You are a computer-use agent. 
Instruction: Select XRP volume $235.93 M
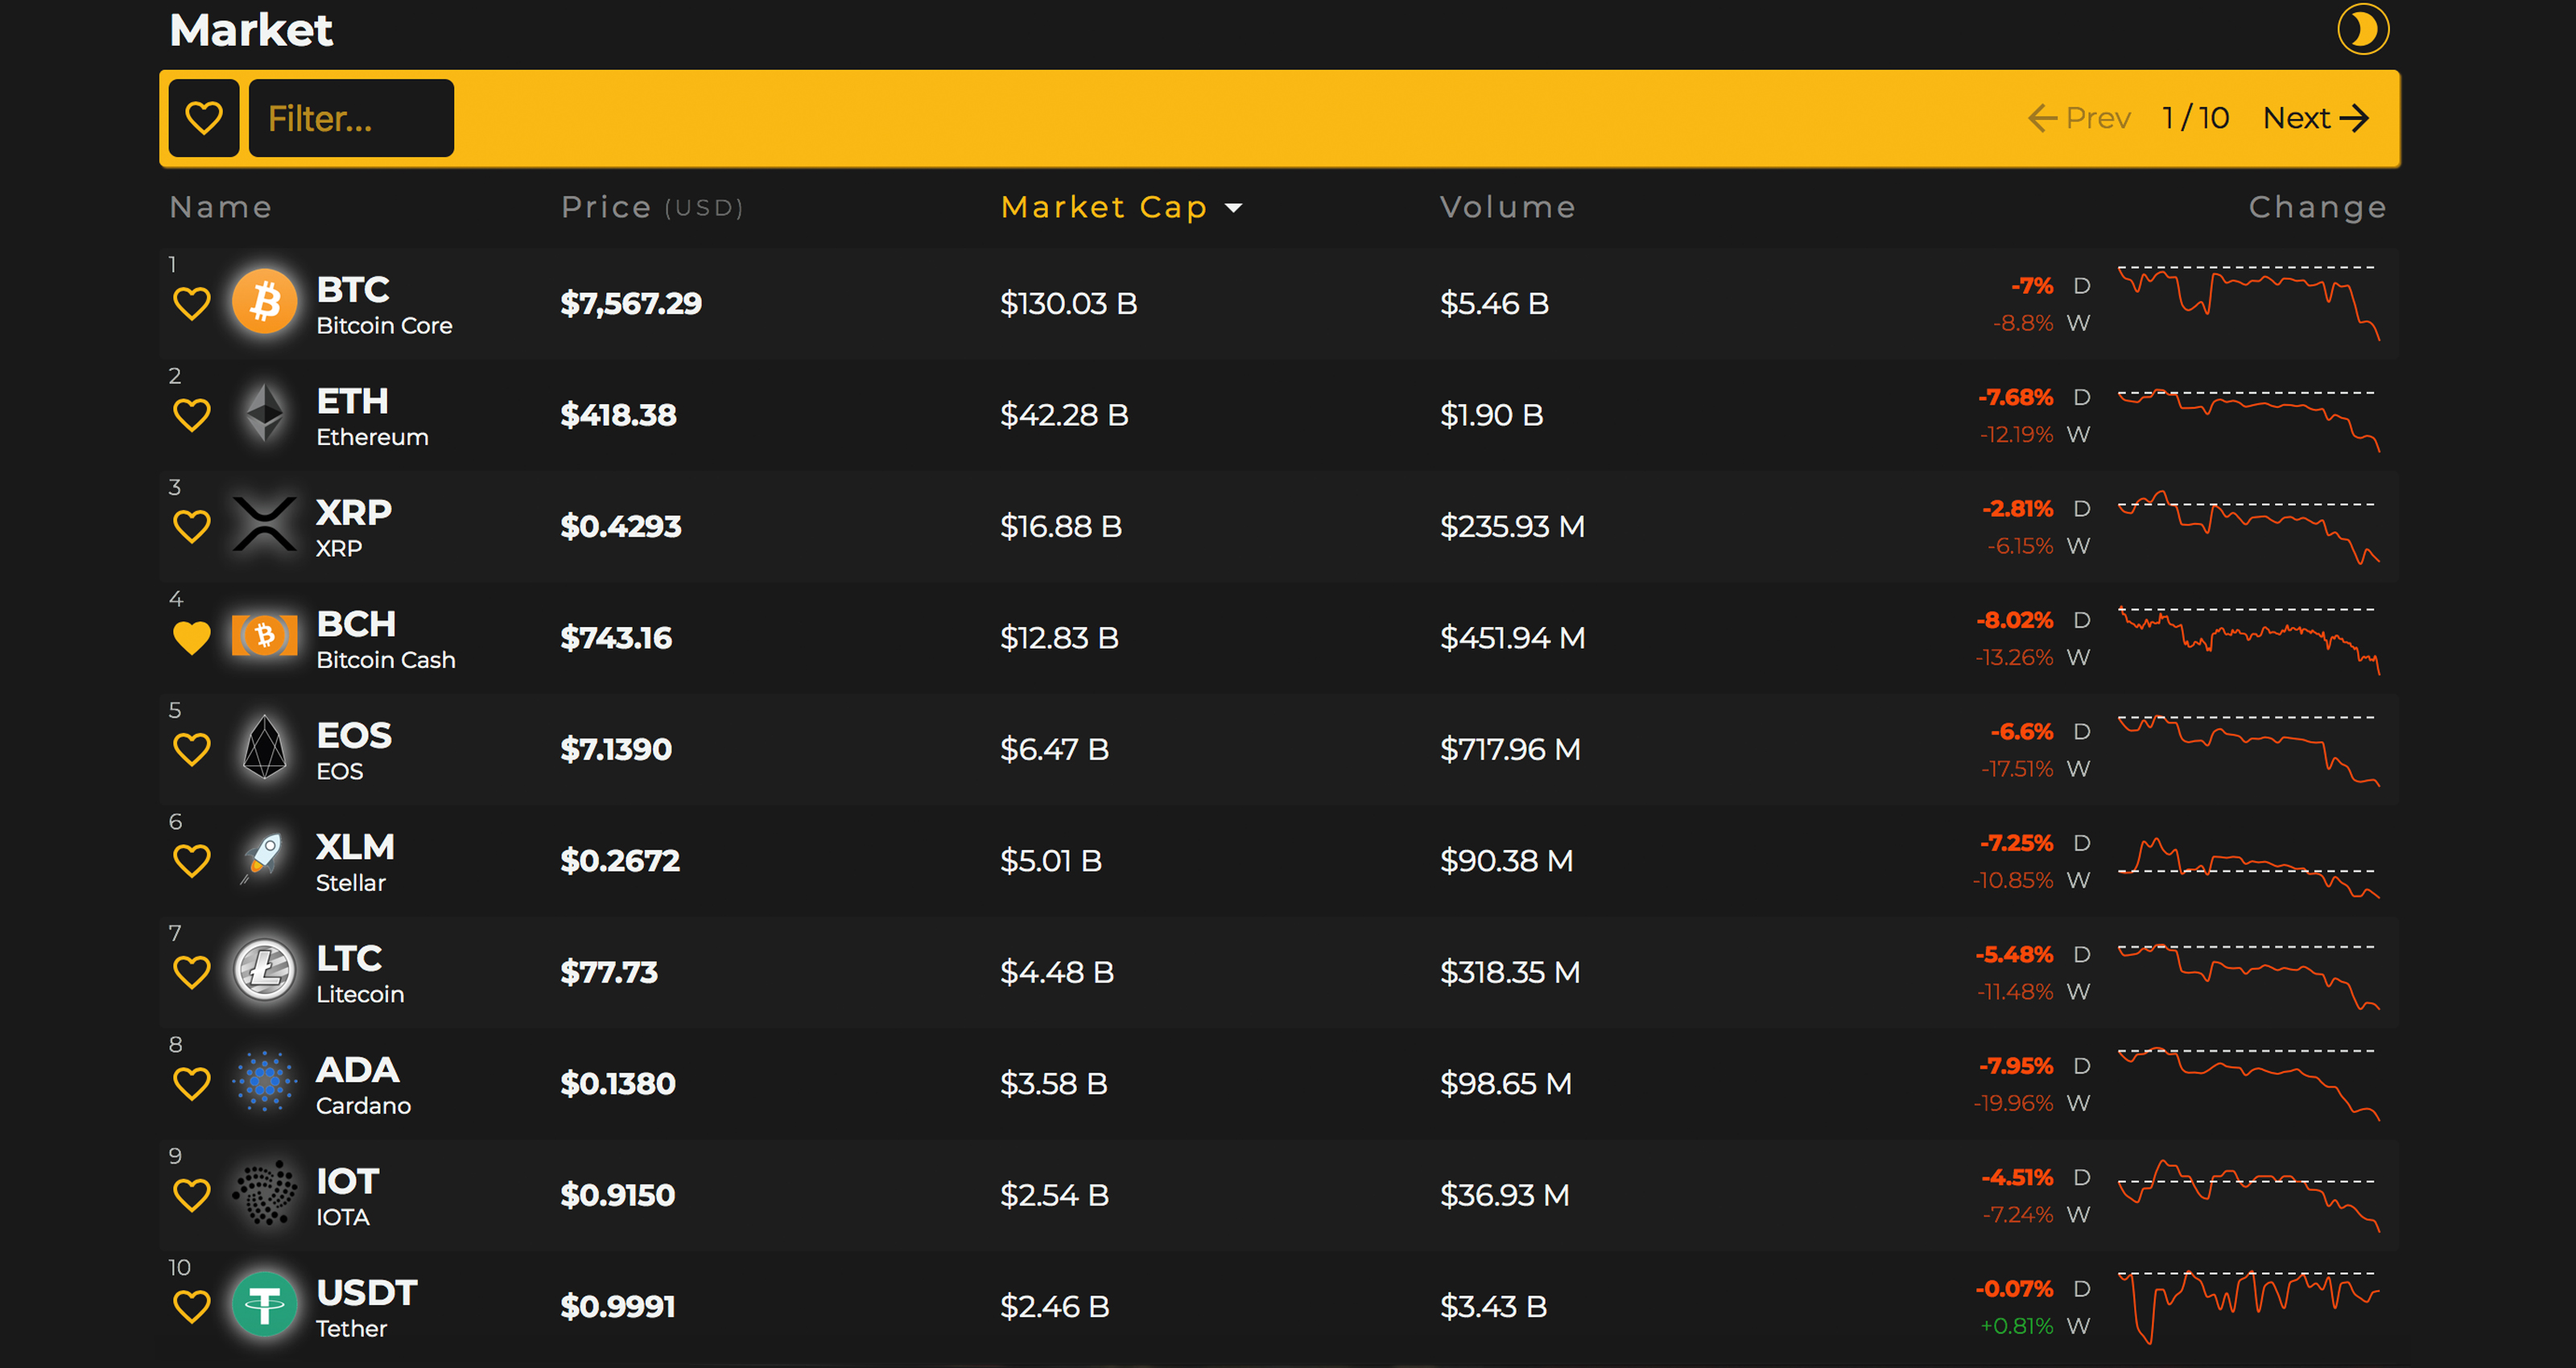coord(1512,526)
